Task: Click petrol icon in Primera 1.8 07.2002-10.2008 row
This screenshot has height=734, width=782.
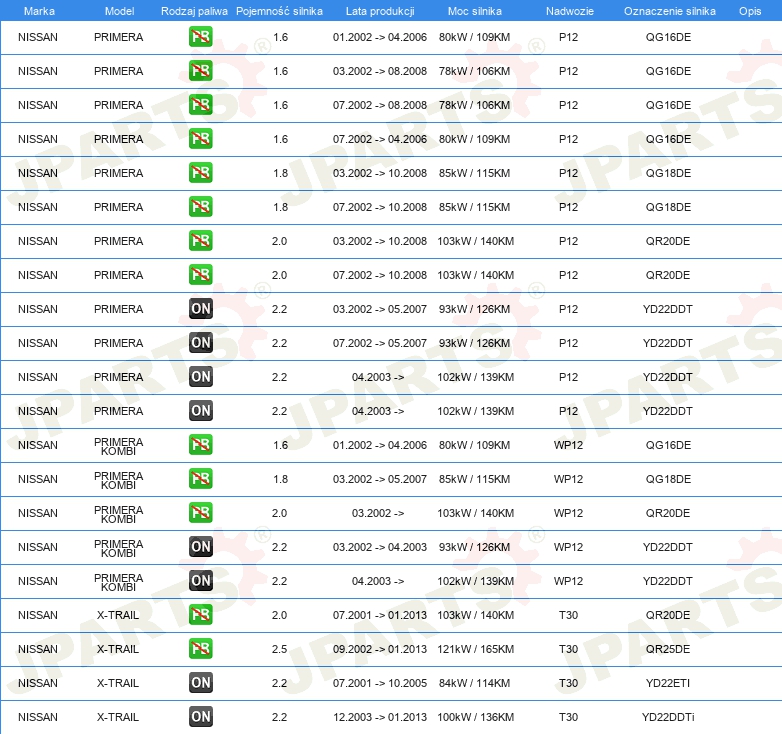Action: [x=200, y=206]
